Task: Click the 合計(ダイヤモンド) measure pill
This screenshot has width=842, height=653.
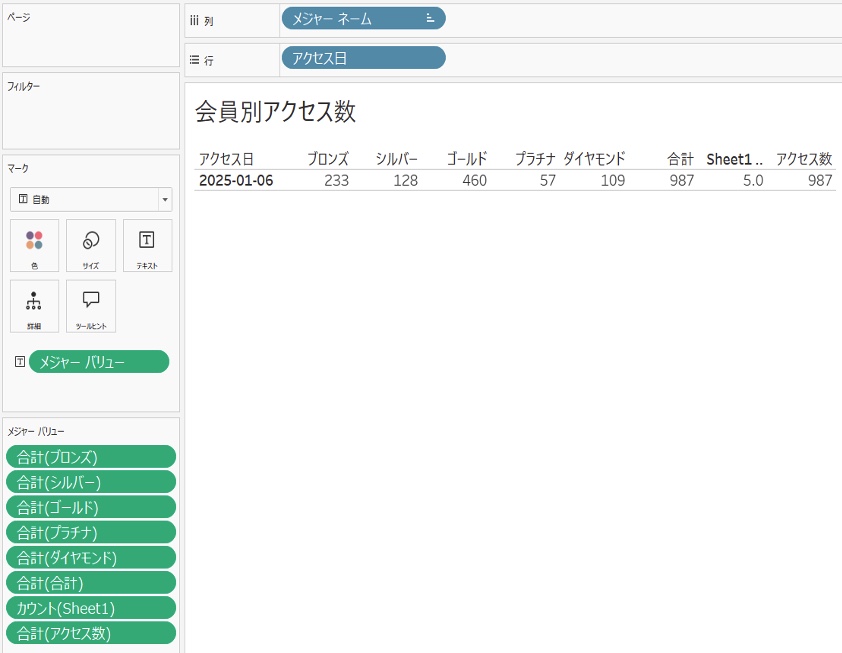Action: coord(91,557)
